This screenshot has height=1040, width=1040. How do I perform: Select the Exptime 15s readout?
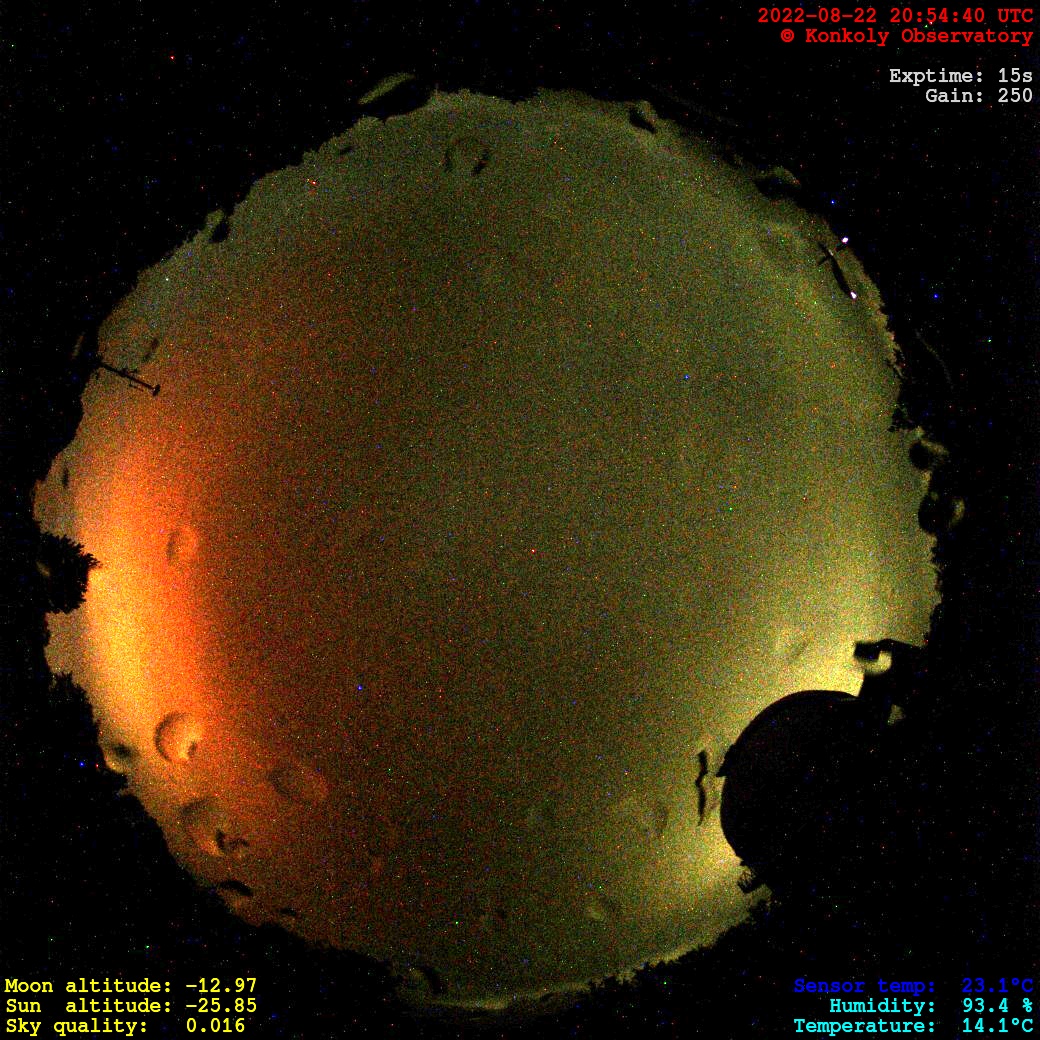tap(960, 76)
